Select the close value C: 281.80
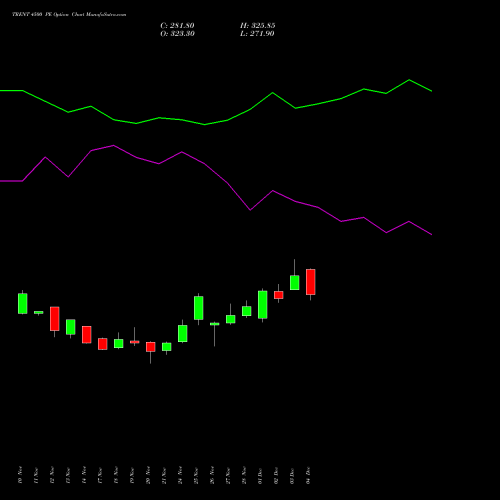 click(177, 26)
